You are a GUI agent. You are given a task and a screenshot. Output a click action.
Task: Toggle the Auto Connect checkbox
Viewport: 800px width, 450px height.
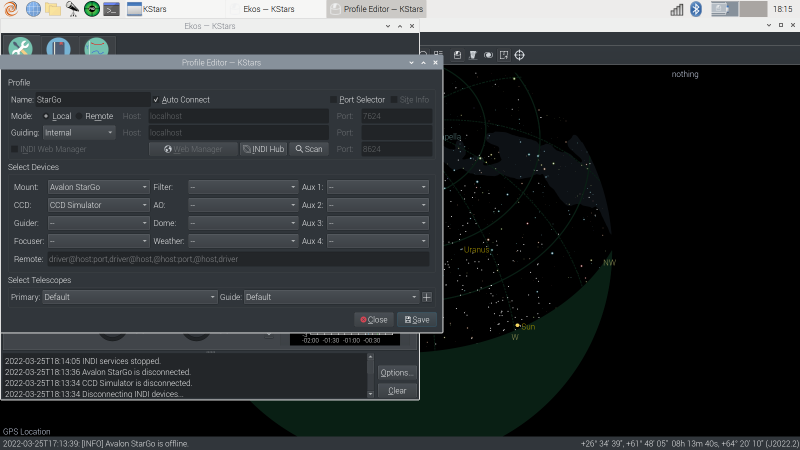pyautogui.click(x=156, y=100)
